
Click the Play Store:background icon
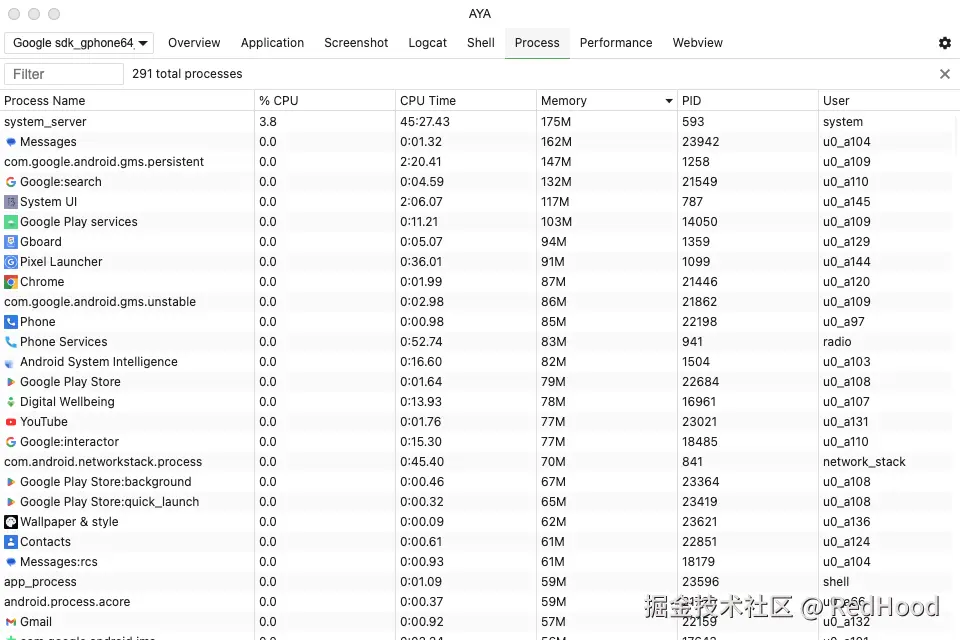pyautogui.click(x=10, y=482)
